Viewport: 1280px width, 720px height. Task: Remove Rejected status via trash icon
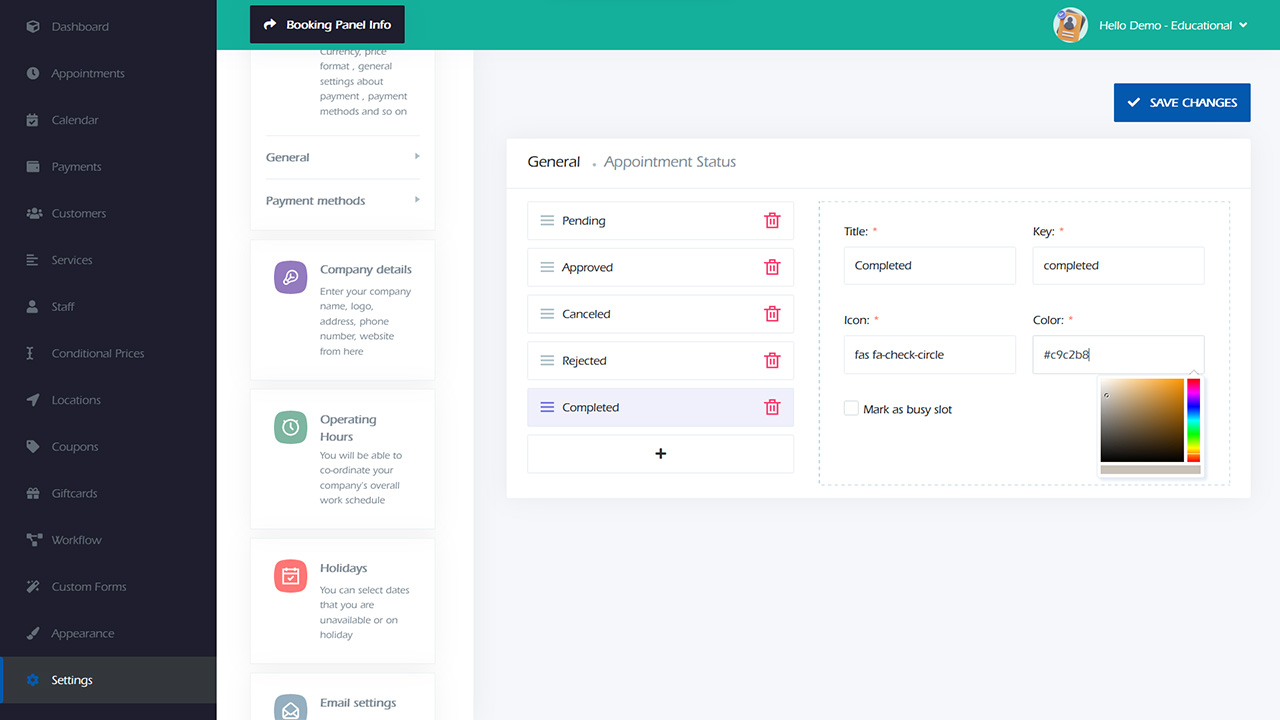pos(772,361)
